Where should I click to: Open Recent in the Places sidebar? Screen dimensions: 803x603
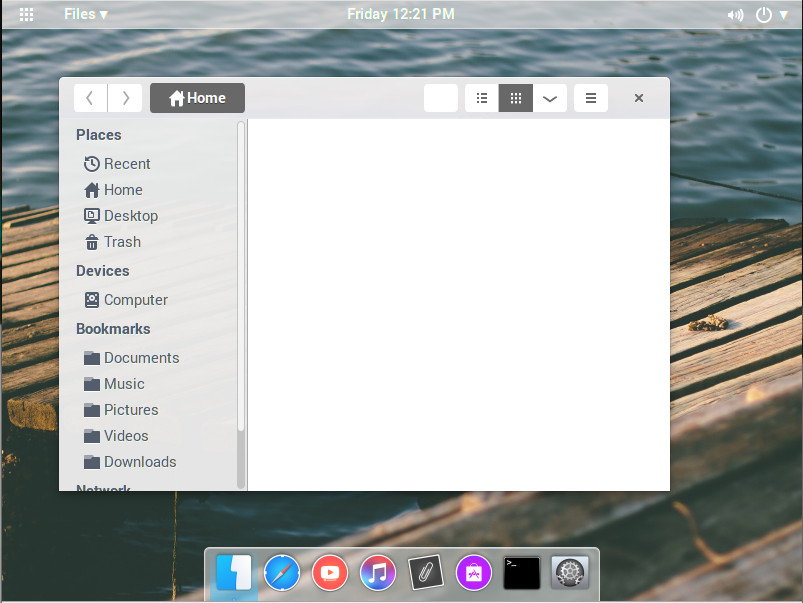126,164
